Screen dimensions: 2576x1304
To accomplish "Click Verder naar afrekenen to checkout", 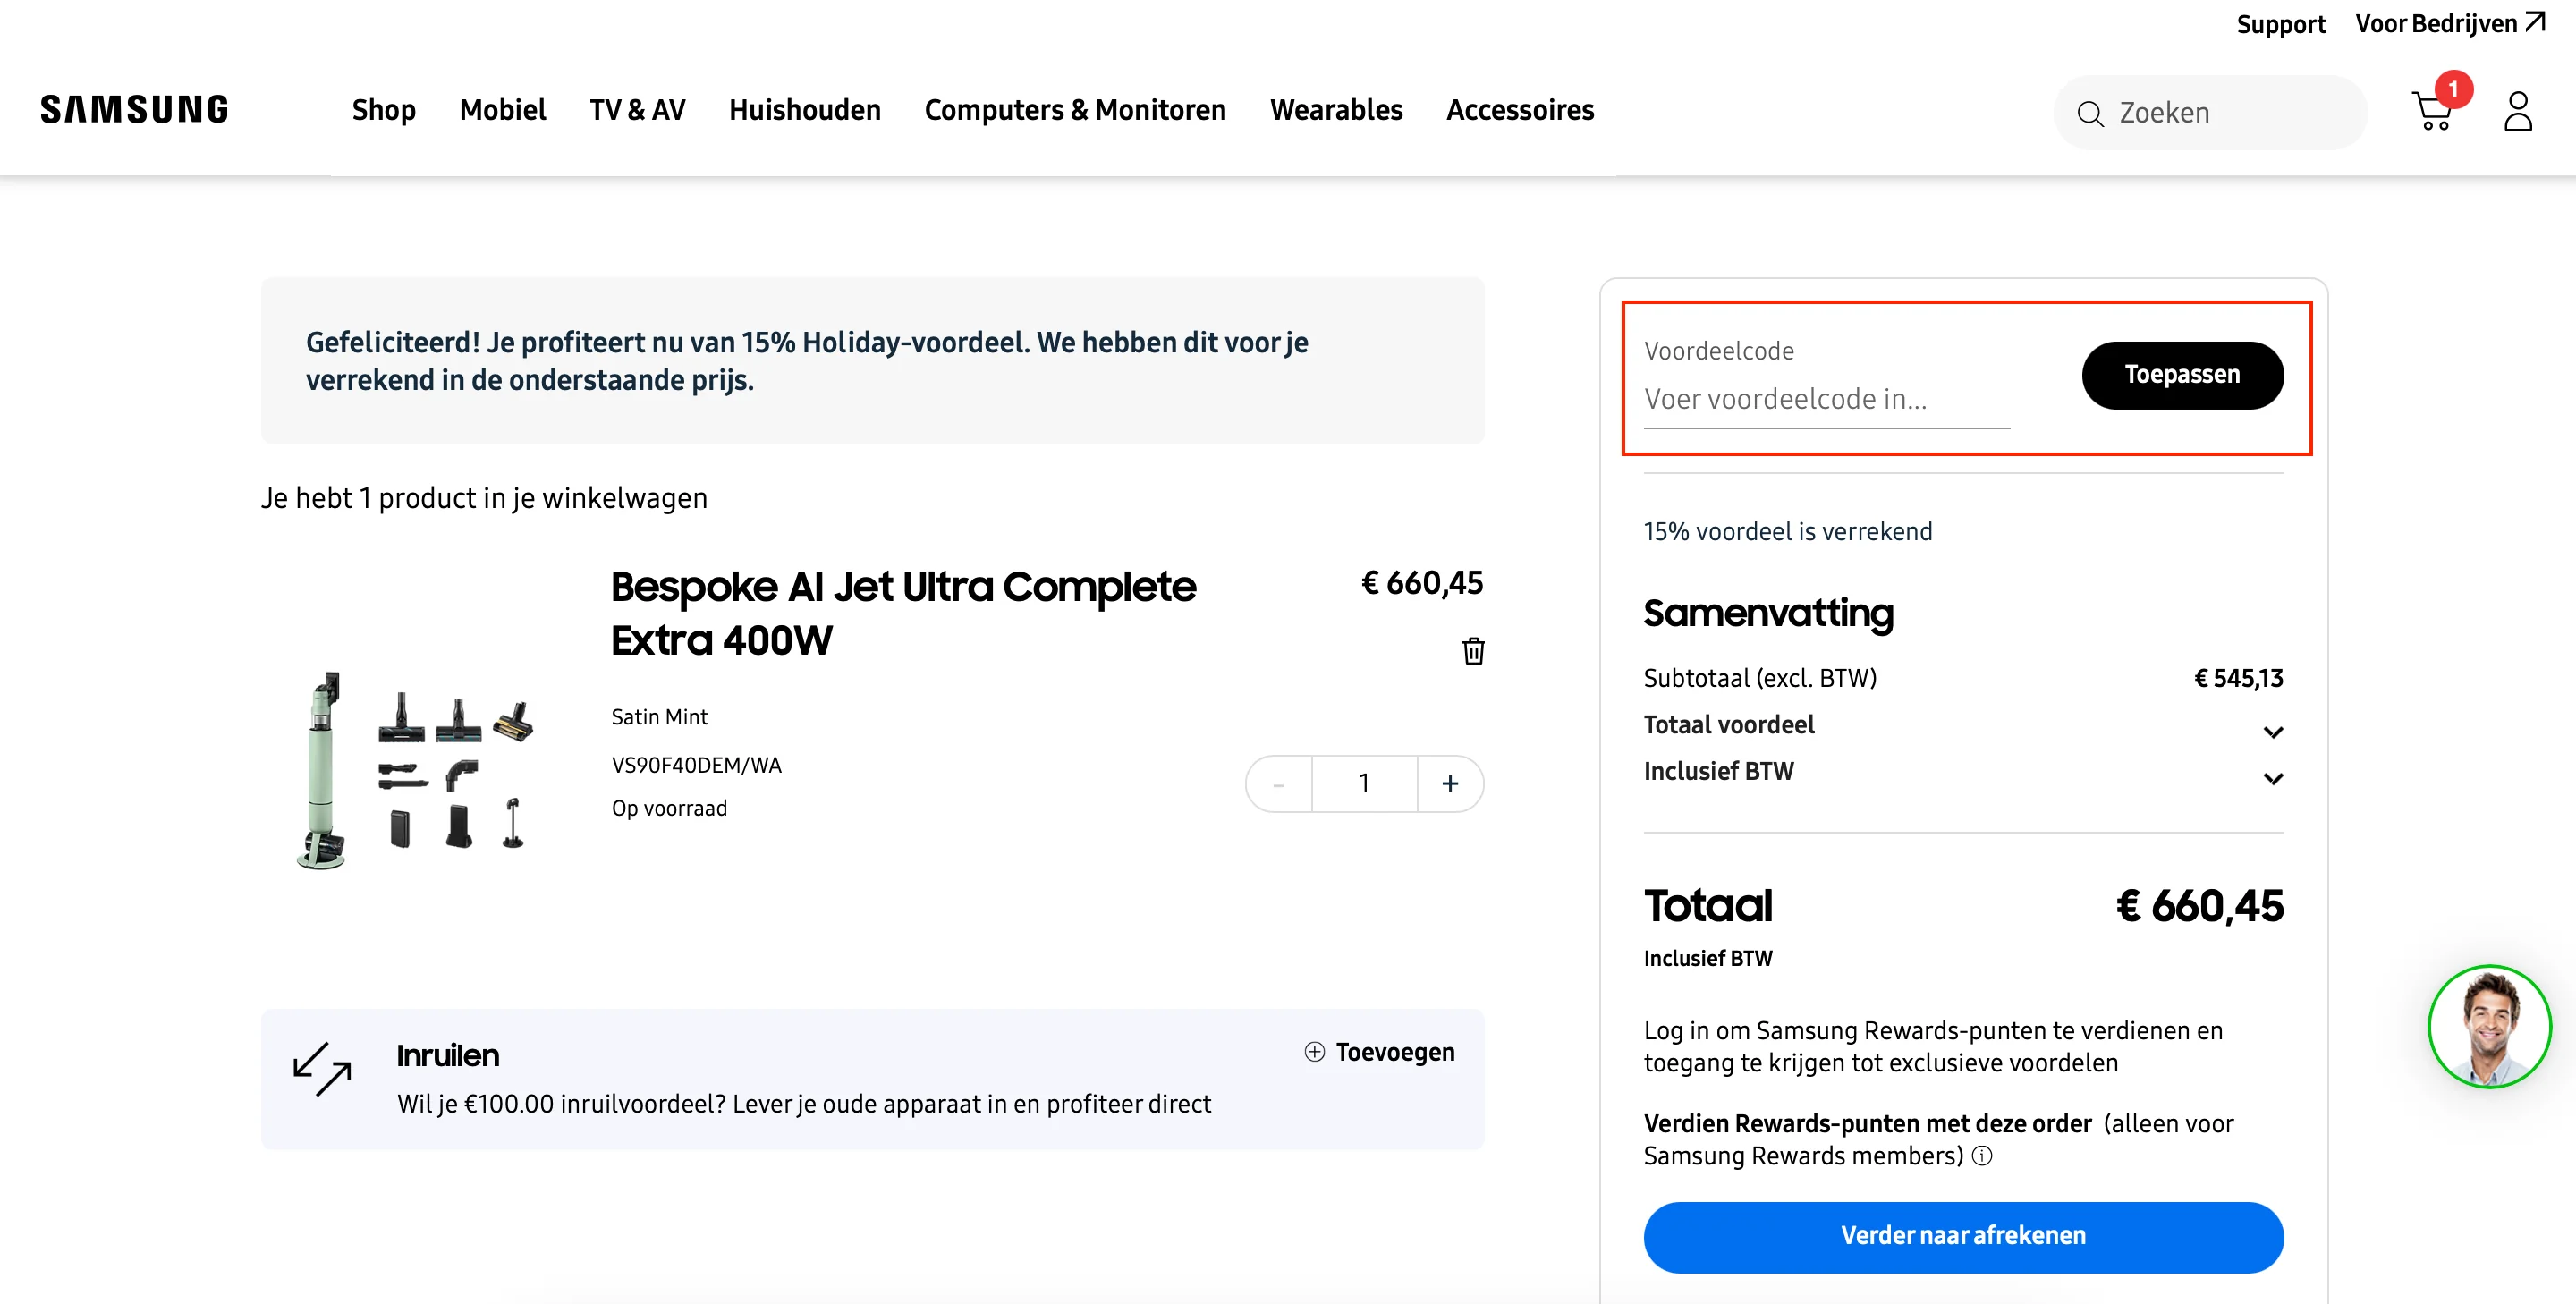I will [x=1963, y=1236].
